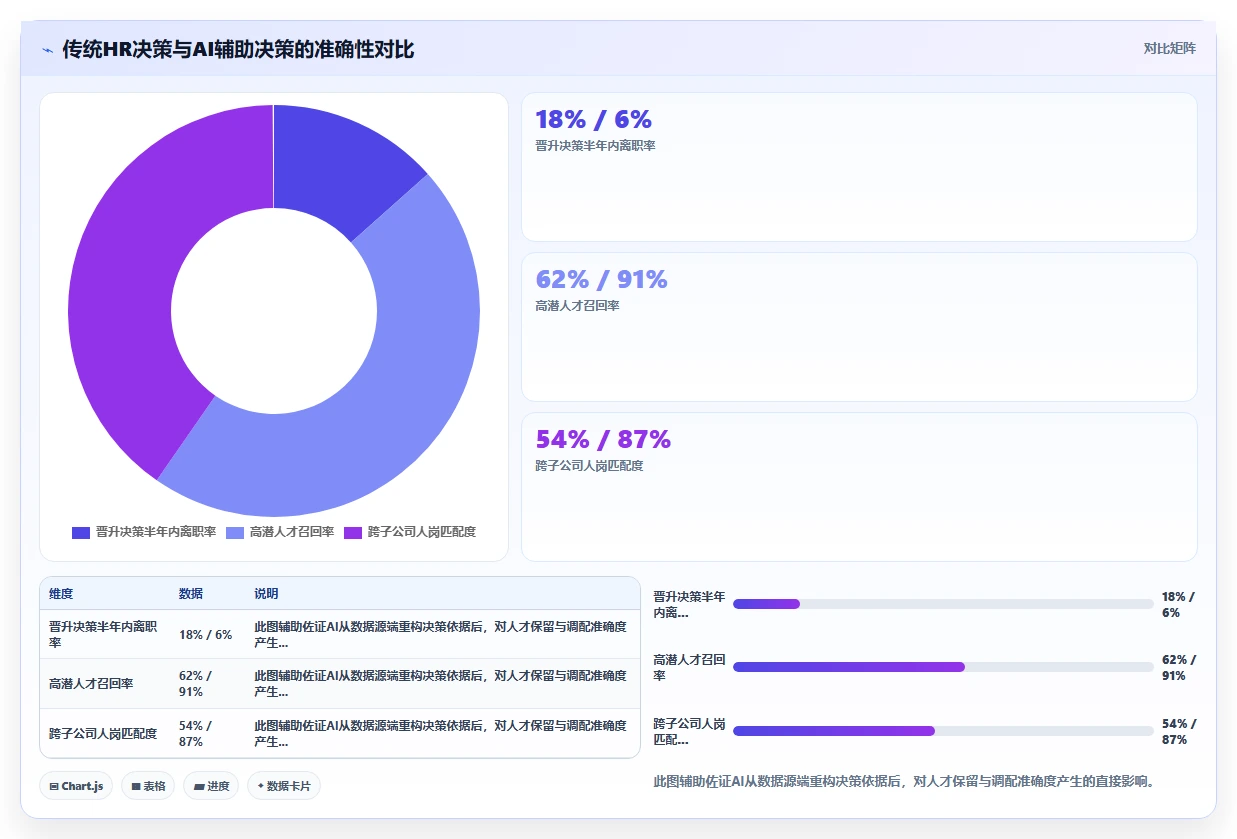The width and height of the screenshot is (1237, 839).
Task: Click progress label 高潜人才召回率
Action: pos(689,668)
